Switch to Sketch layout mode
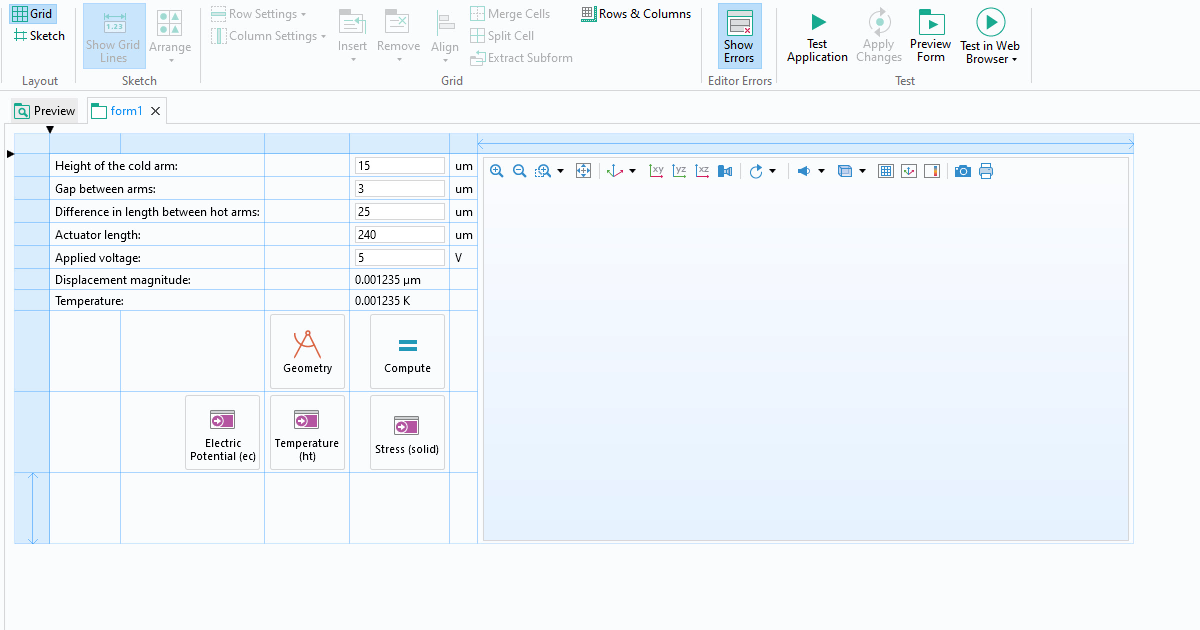 (38, 35)
